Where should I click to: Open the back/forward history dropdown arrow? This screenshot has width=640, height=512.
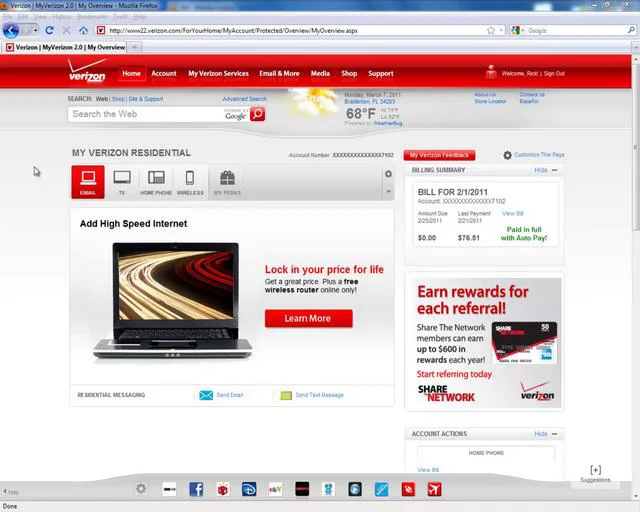(x=36, y=30)
